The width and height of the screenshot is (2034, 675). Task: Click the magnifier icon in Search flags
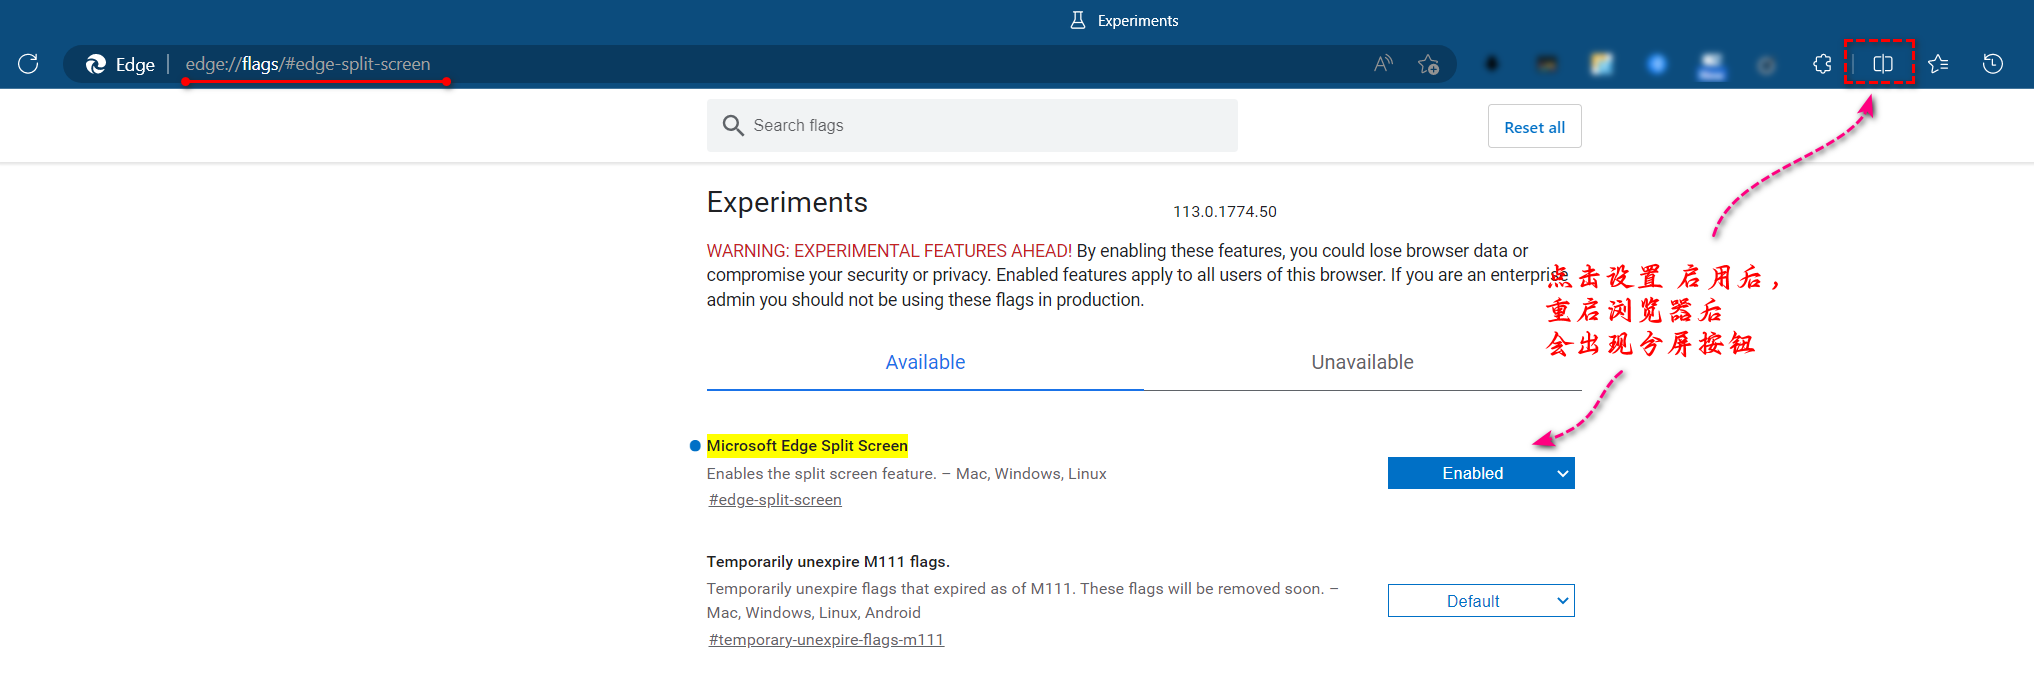(x=733, y=125)
